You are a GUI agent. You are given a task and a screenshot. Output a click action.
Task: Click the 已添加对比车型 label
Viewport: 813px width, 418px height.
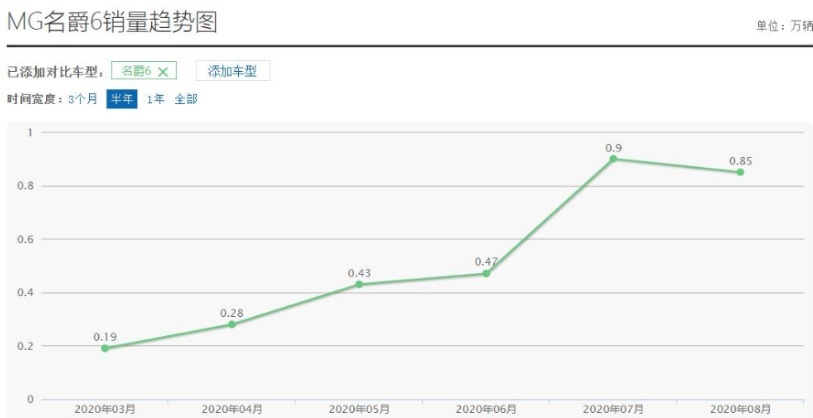pos(55,72)
